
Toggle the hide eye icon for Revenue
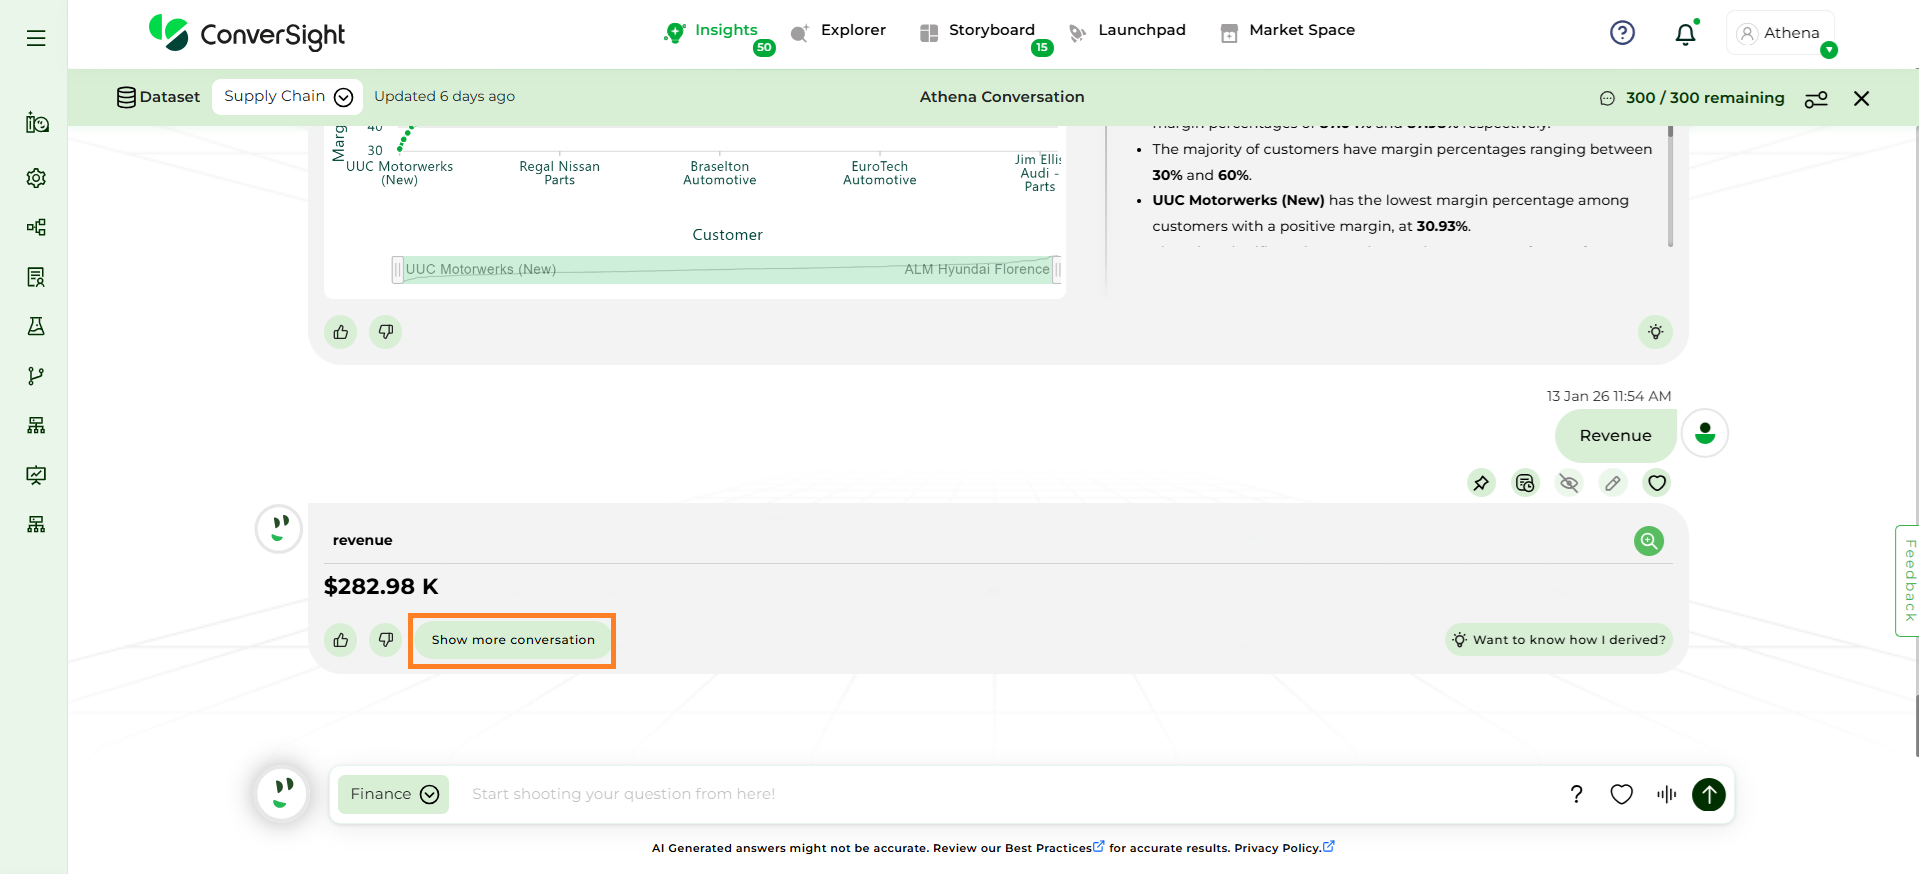click(x=1569, y=483)
